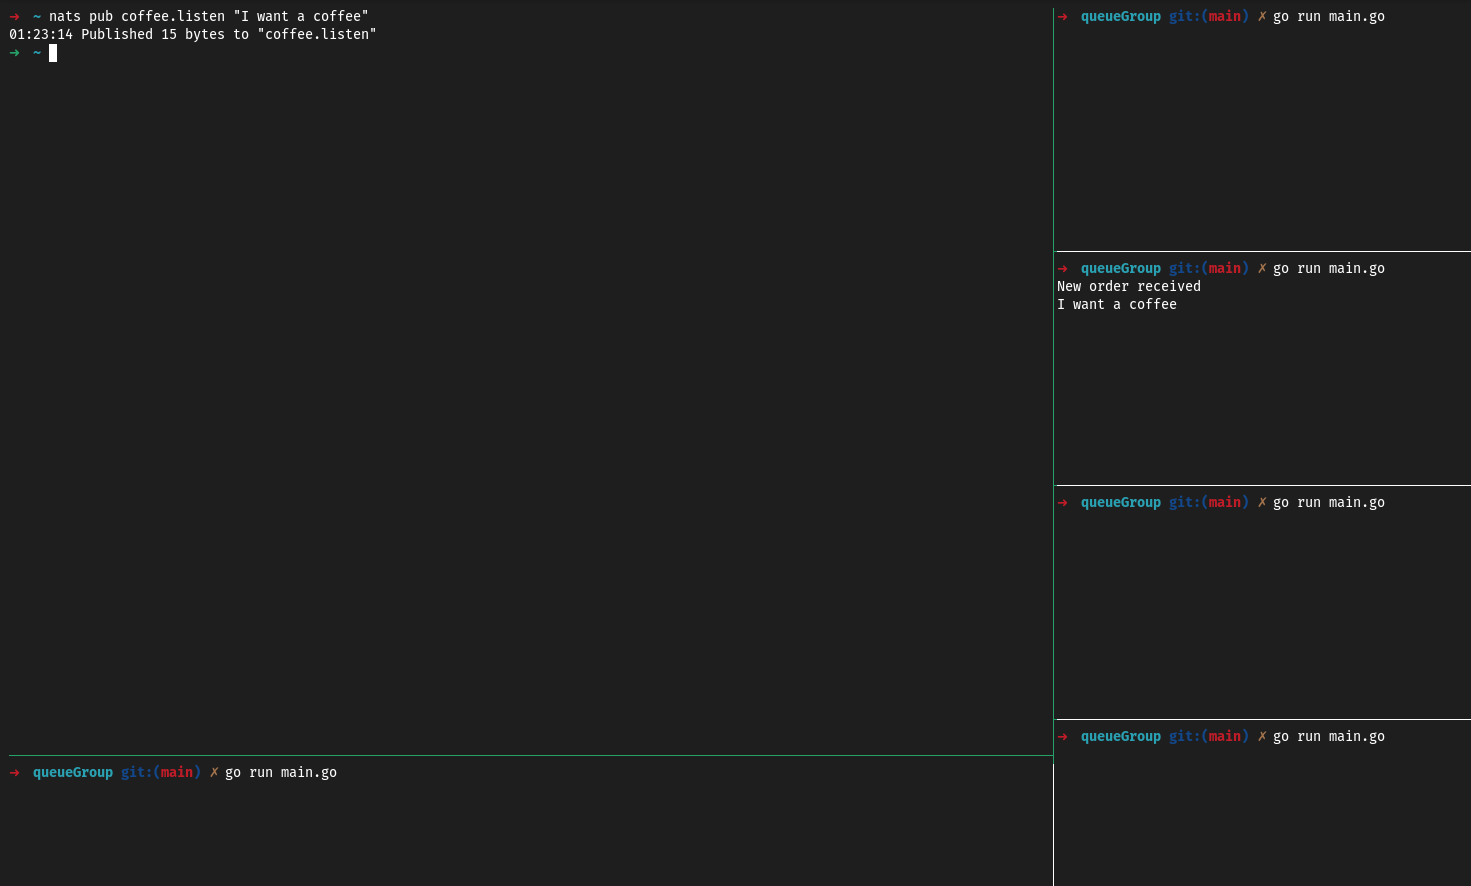Click 'go run main.go' in bottom-left pane
This screenshot has height=886, width=1471.
(x=281, y=772)
